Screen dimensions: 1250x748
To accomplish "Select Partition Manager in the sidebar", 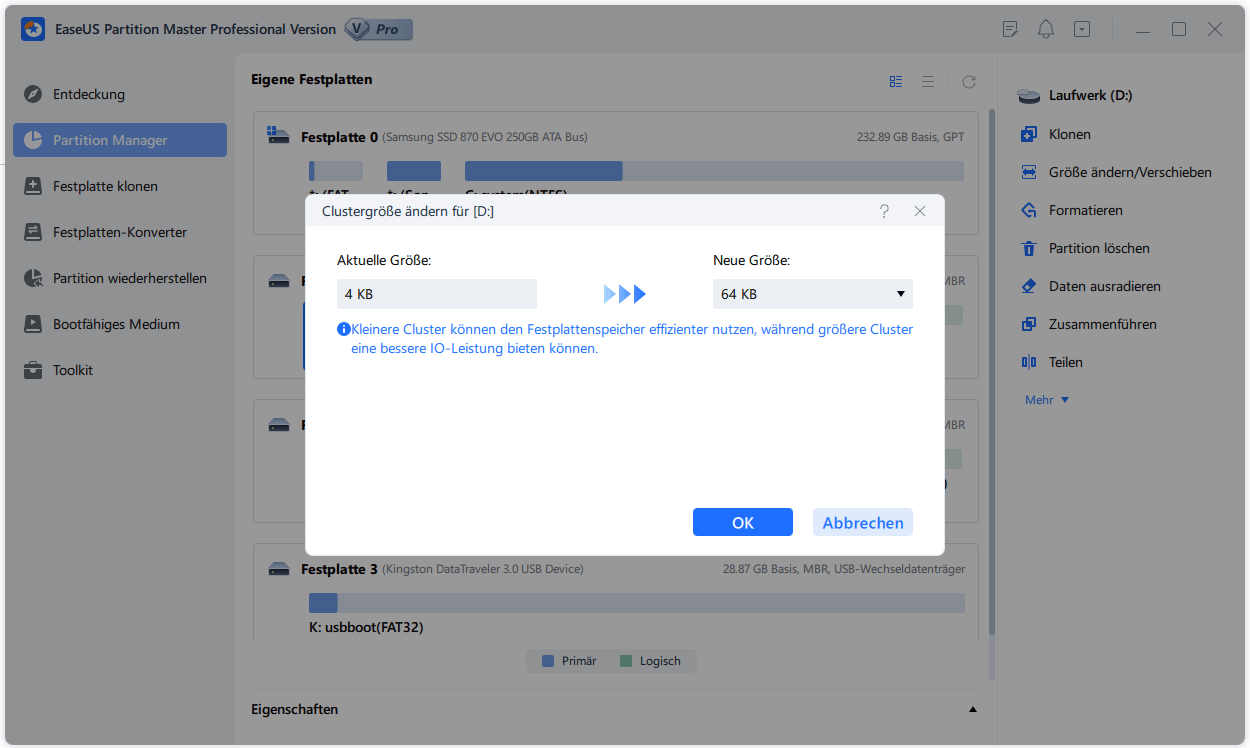I will click(120, 140).
